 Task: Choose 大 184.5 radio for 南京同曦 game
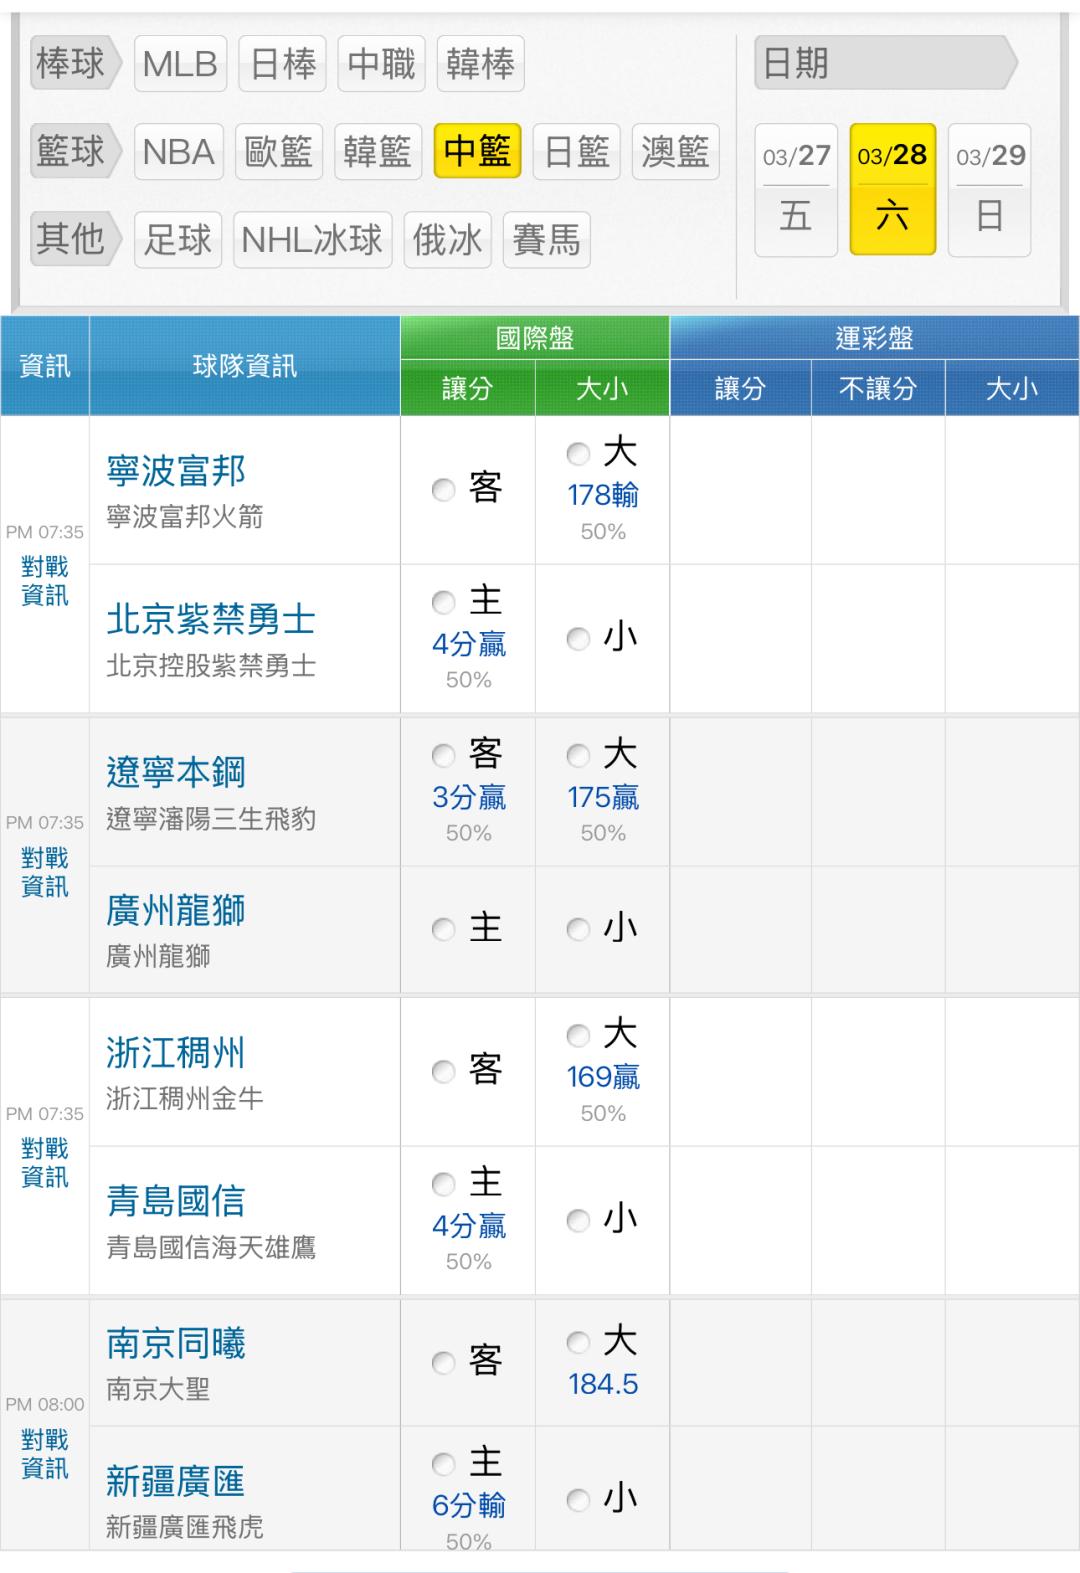[578, 1342]
